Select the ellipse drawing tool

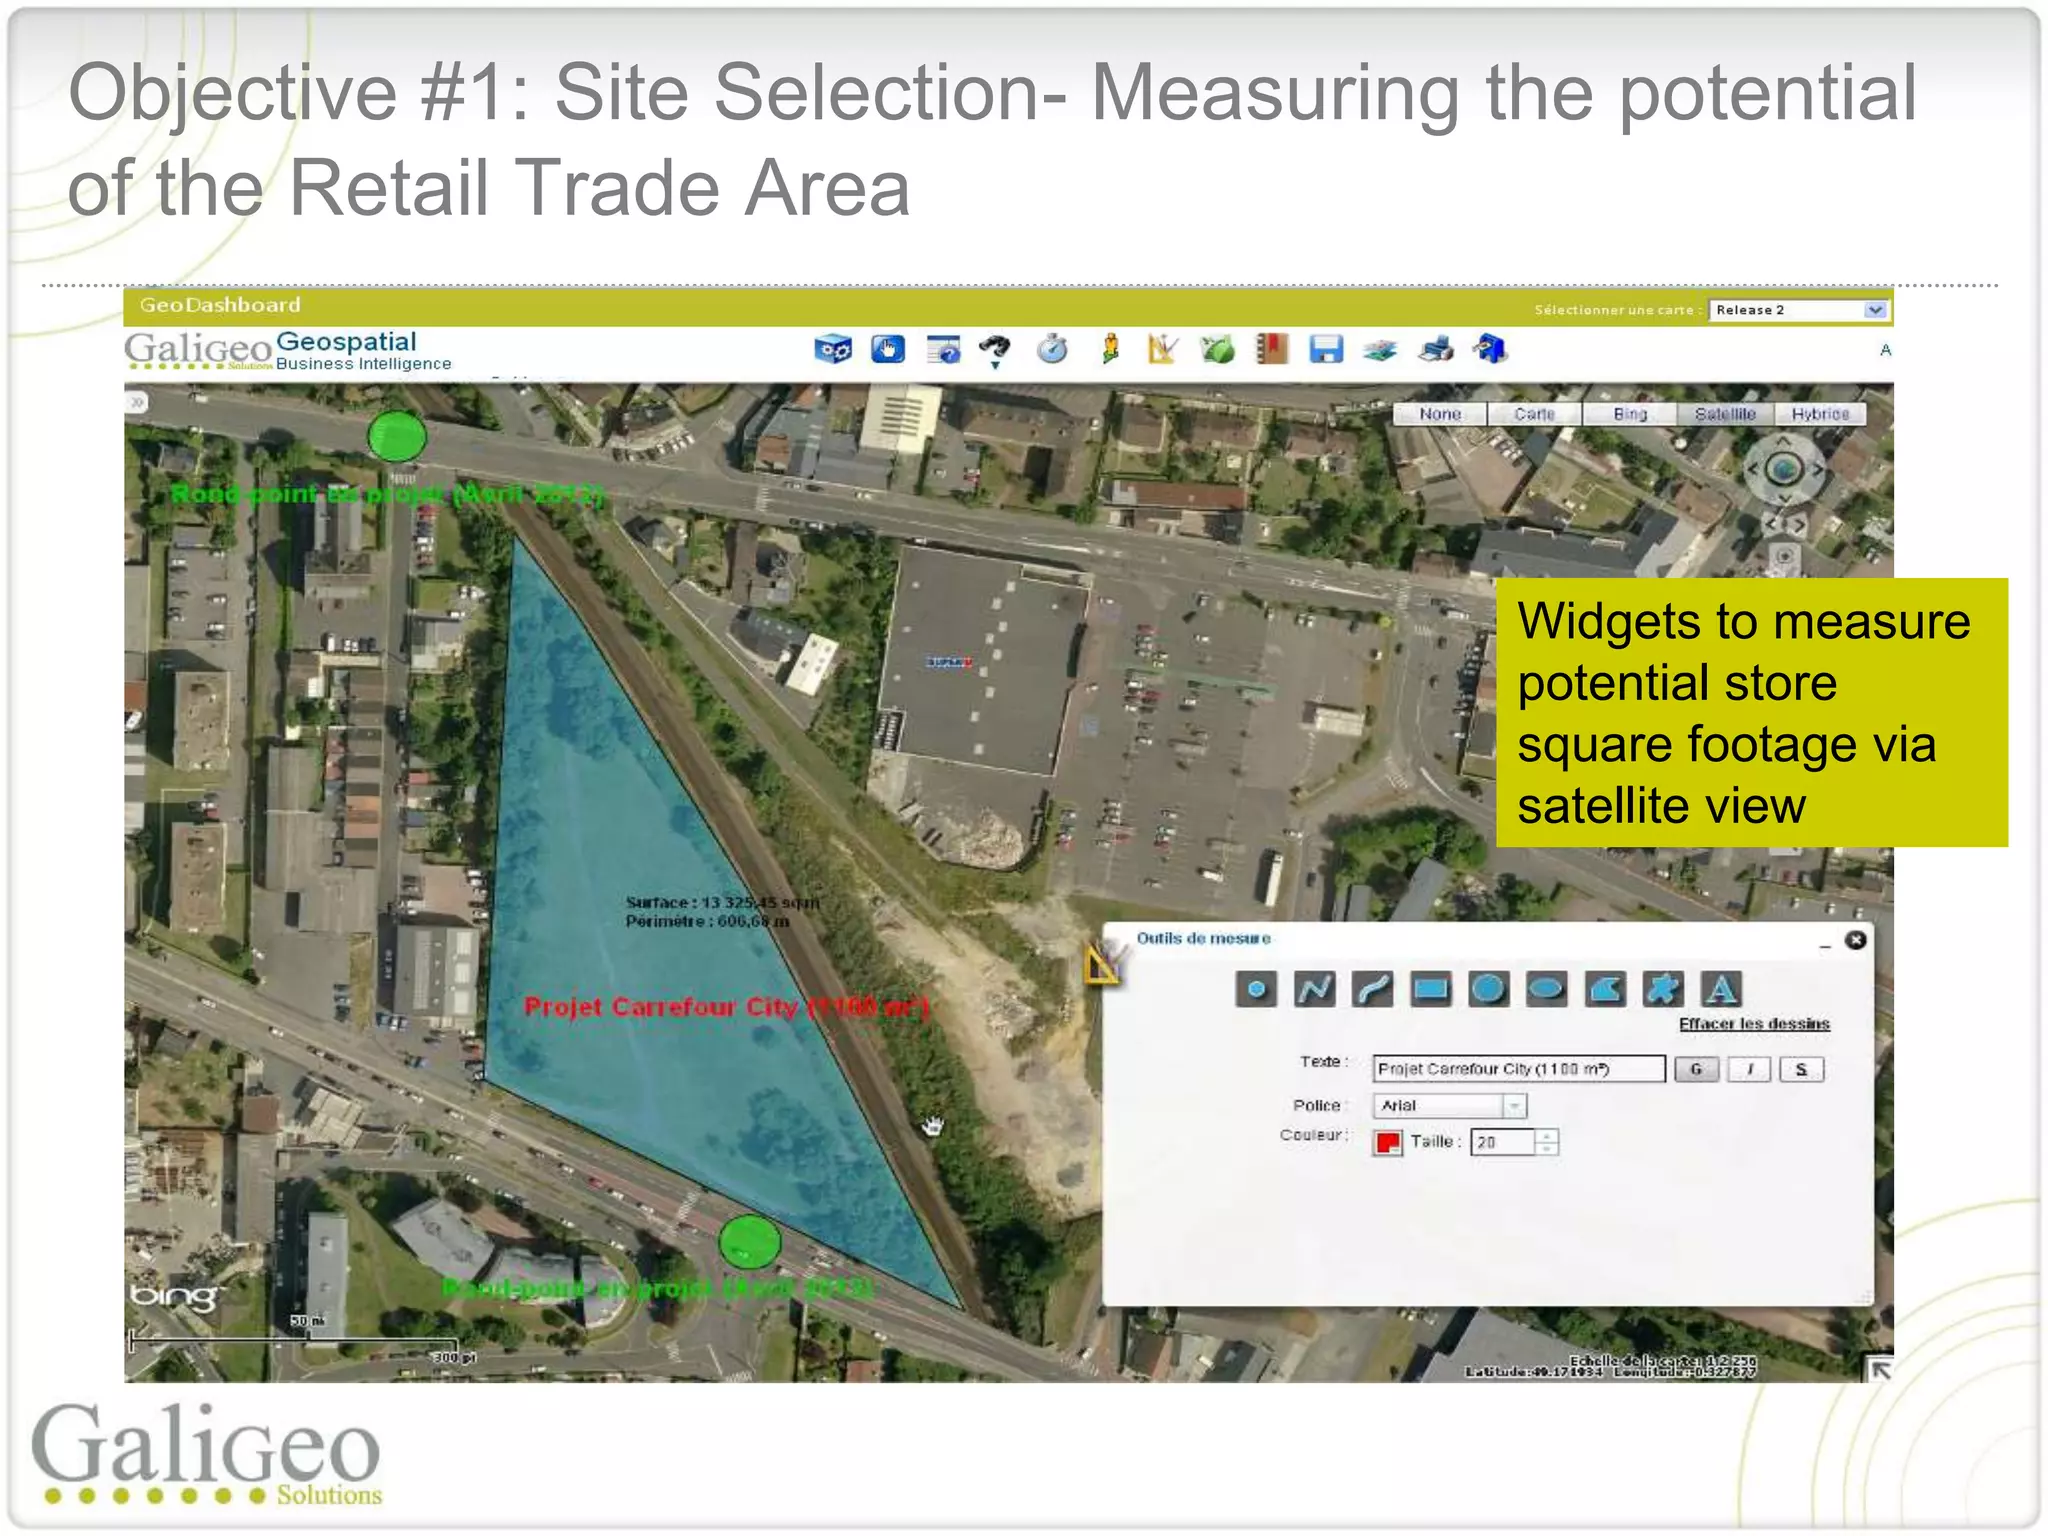point(1546,989)
